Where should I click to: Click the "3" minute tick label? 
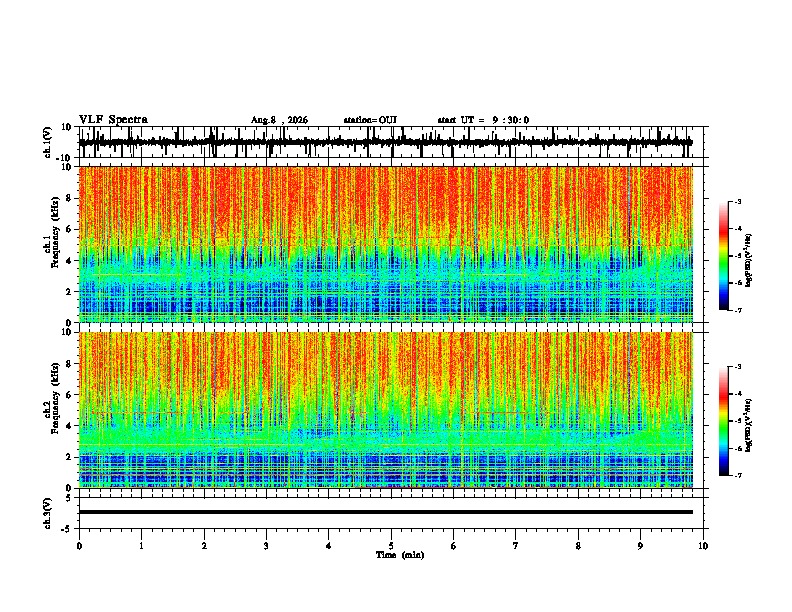[x=266, y=546]
